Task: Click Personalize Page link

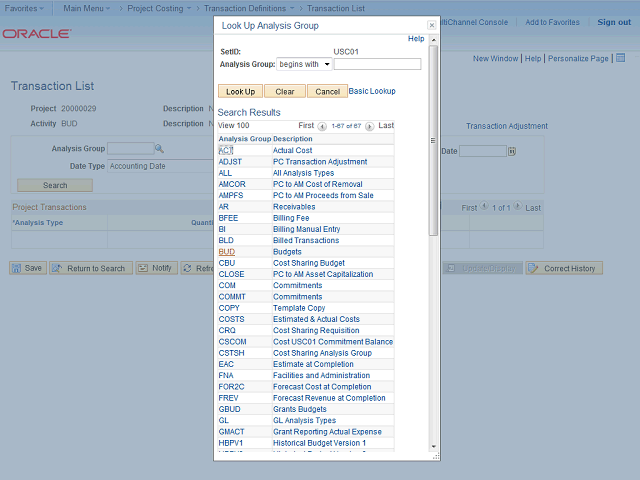Action: (x=578, y=58)
